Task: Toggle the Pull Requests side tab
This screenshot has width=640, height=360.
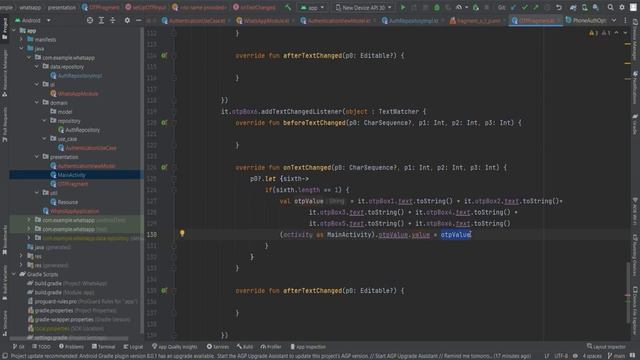Action: (4, 124)
